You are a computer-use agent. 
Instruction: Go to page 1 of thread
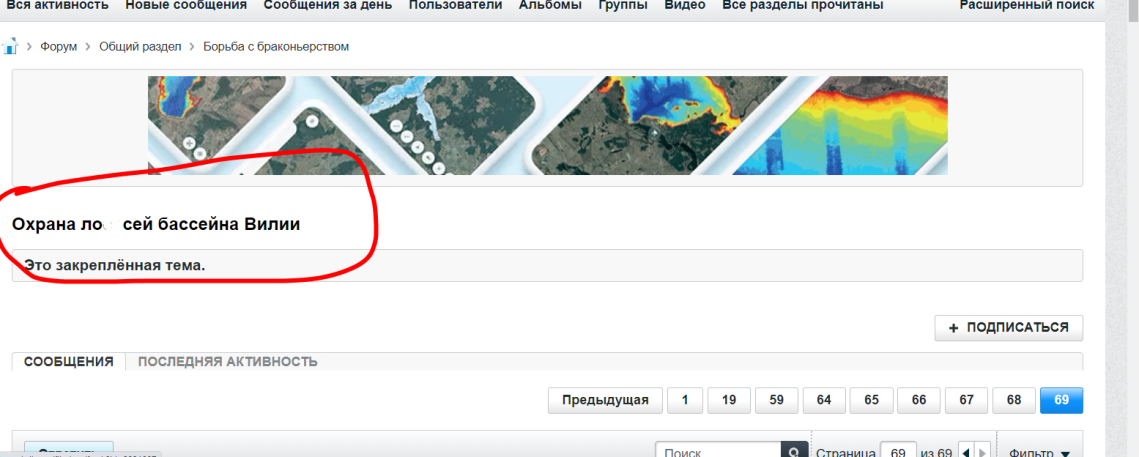[x=685, y=400]
